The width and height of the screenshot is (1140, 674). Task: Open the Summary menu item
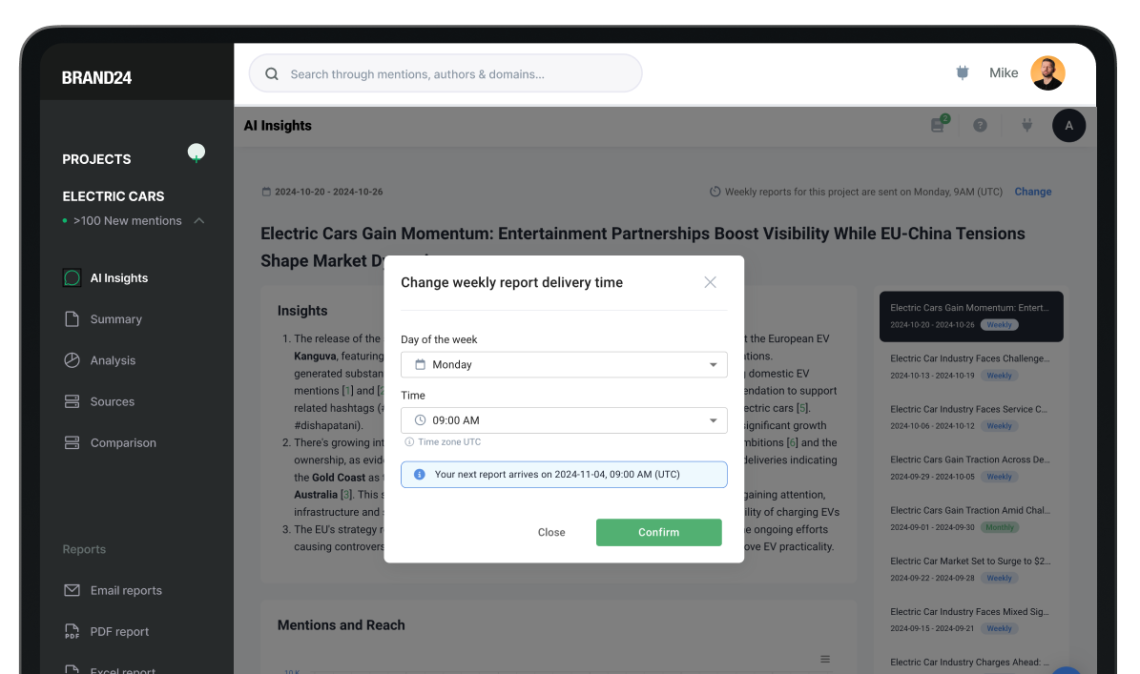(116, 319)
